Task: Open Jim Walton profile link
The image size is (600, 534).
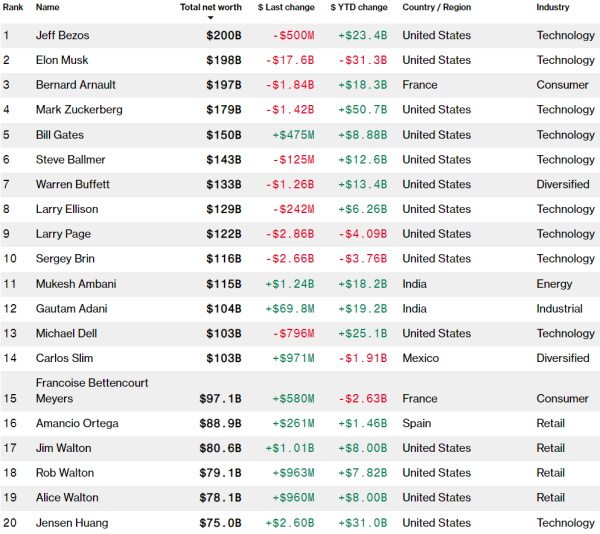Action: 64,448
